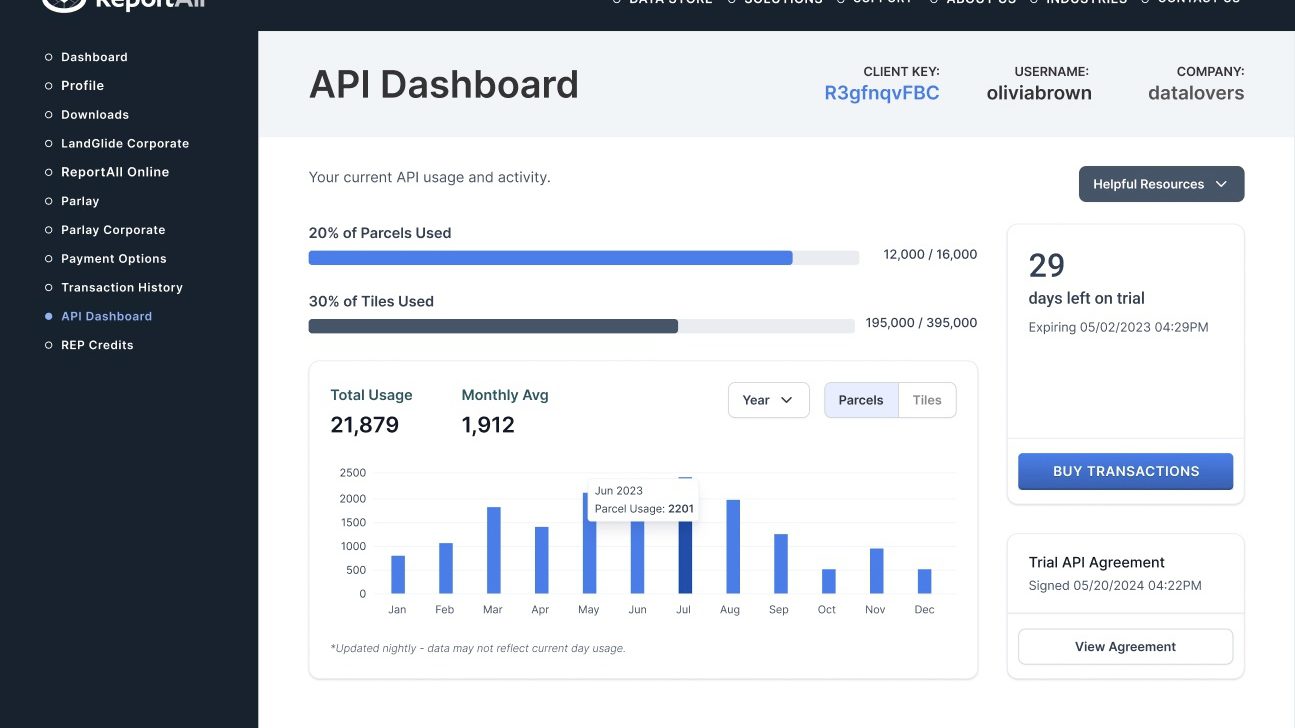Click the 29 days left number
The image size is (1295, 728).
pos(1047,265)
